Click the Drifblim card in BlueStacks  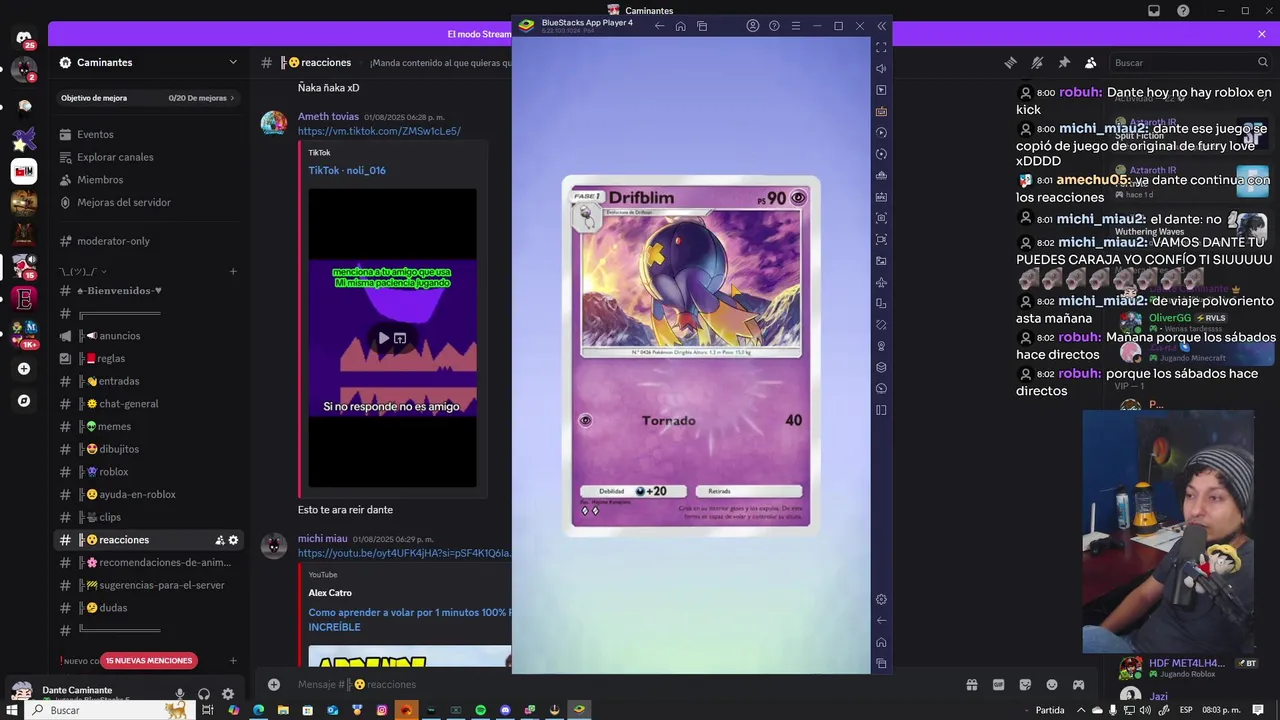click(691, 356)
